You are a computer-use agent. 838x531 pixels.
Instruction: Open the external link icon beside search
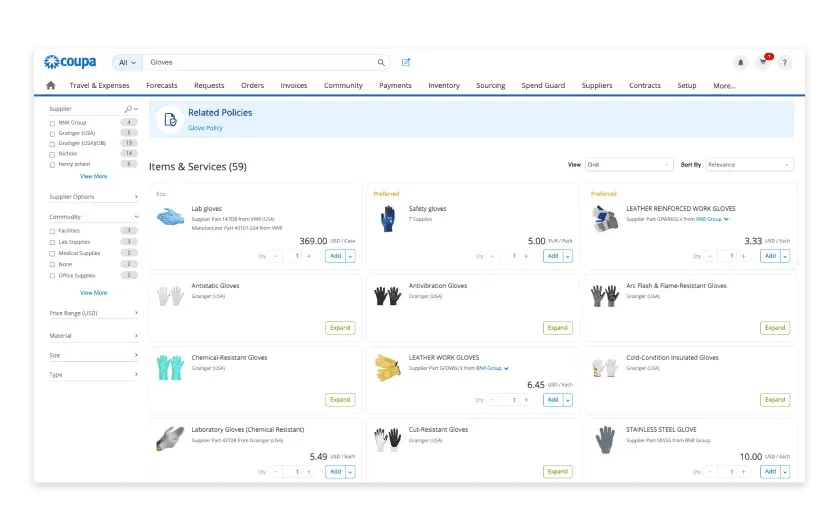pyautogui.click(x=406, y=63)
